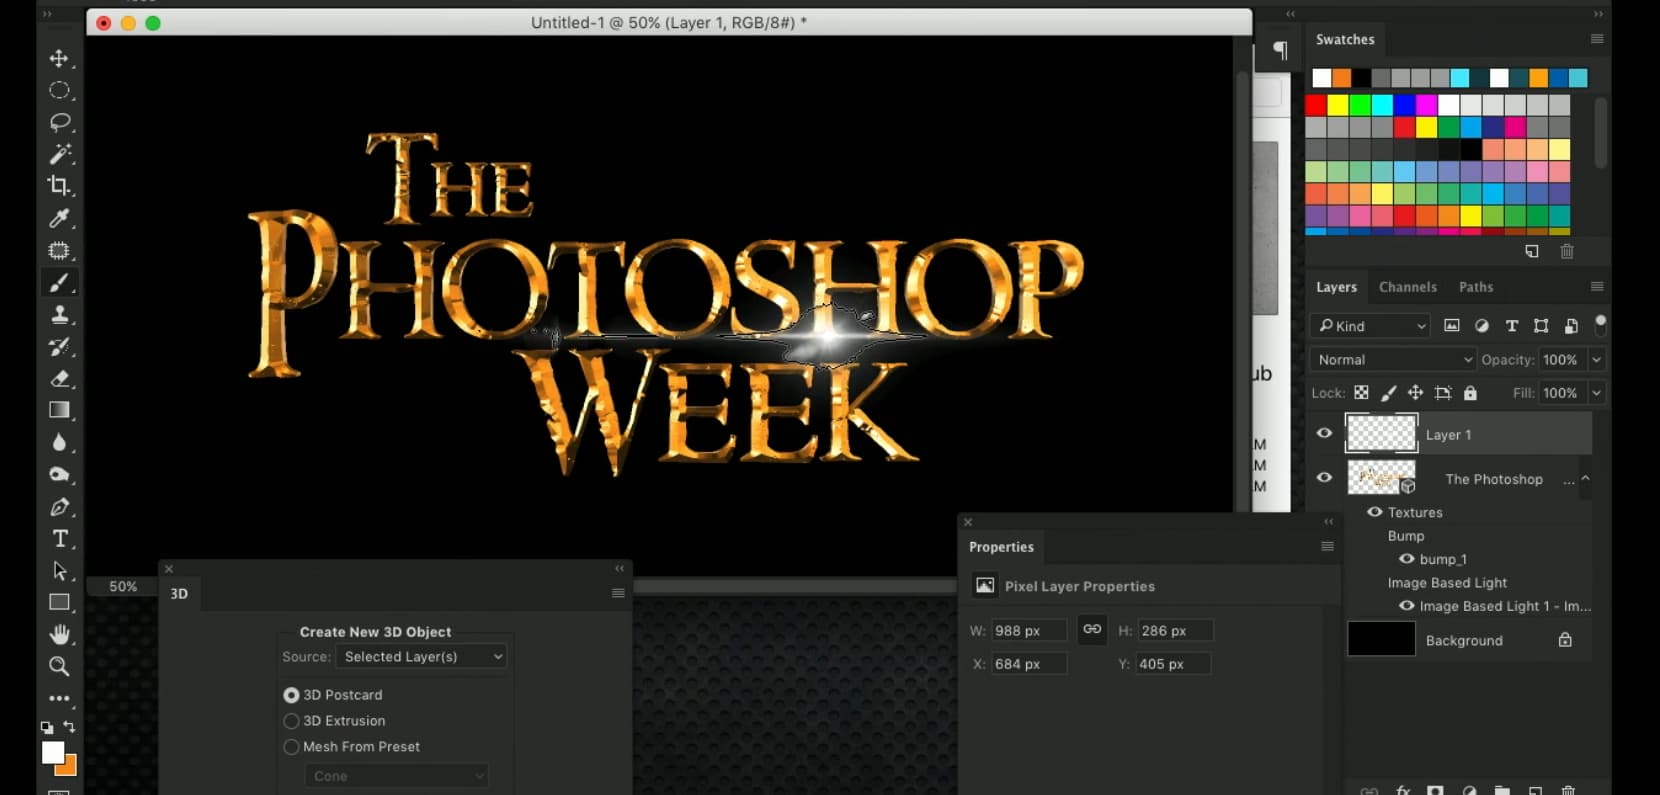This screenshot has height=795, width=1660.
Task: Open the paragraph panel icon
Action: (1280, 51)
